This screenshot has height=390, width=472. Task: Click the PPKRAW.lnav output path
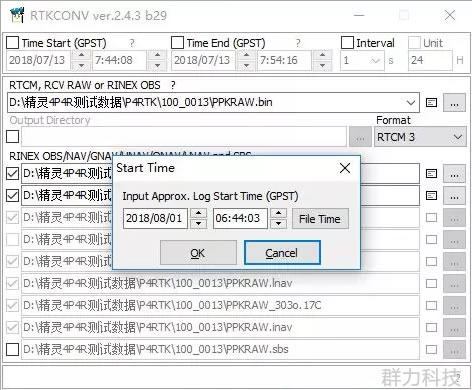point(220,284)
